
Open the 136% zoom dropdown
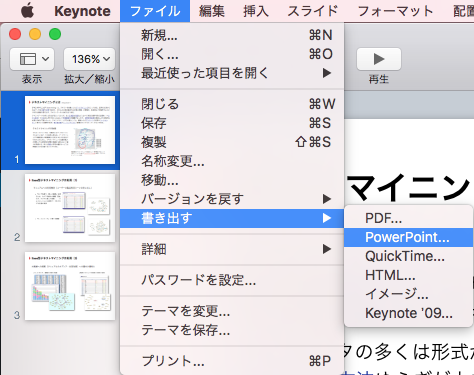tap(89, 59)
